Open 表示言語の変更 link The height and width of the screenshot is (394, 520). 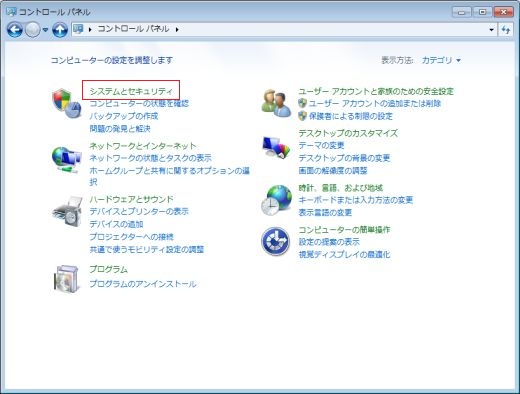(325, 212)
